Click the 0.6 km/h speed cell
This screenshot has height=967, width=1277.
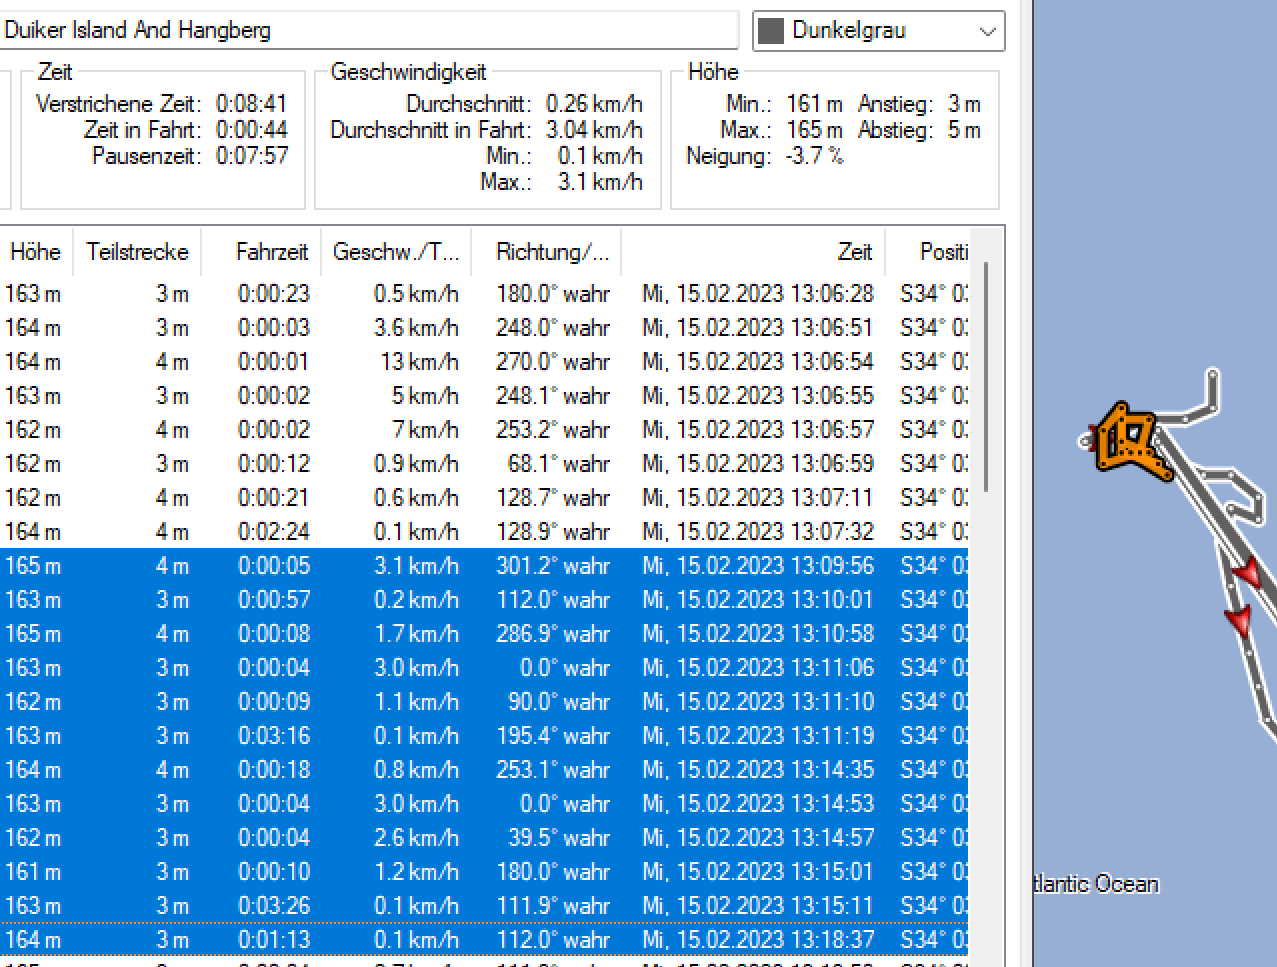pyautogui.click(x=417, y=498)
